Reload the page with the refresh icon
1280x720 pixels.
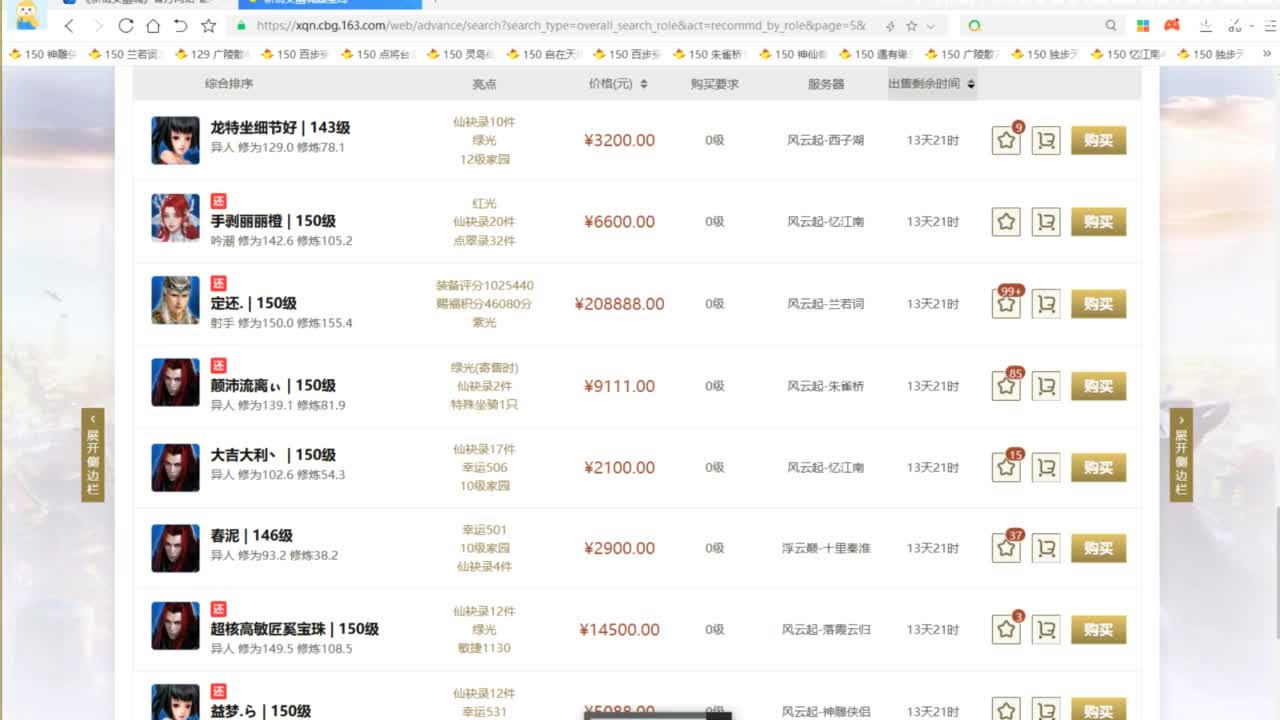pos(125,25)
